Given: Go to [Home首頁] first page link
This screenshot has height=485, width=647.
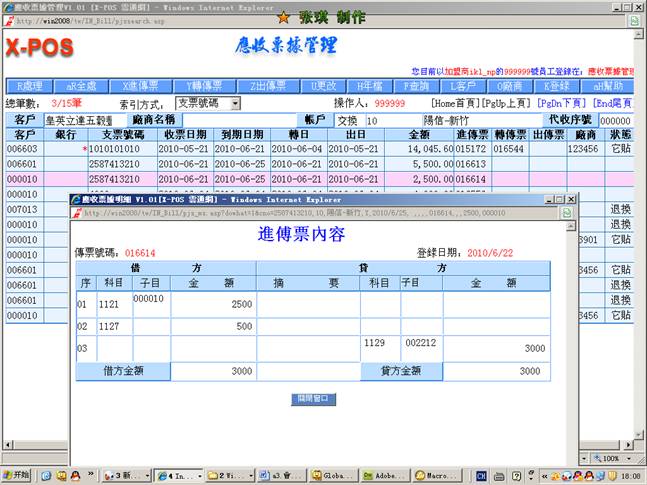Looking at the screenshot, I should (x=453, y=103).
